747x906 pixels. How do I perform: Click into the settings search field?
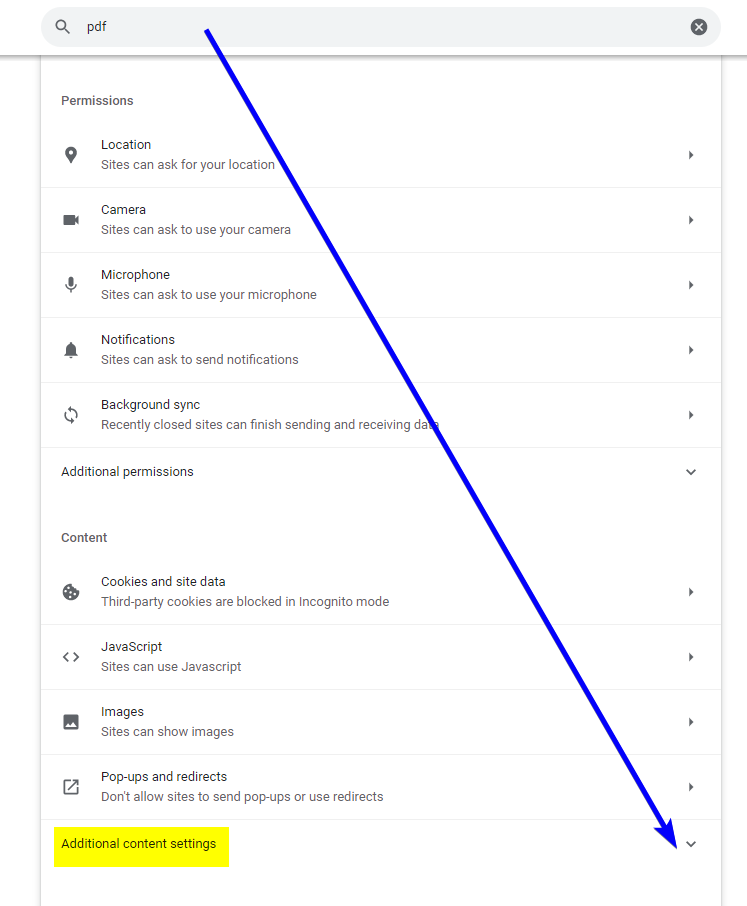(381, 27)
